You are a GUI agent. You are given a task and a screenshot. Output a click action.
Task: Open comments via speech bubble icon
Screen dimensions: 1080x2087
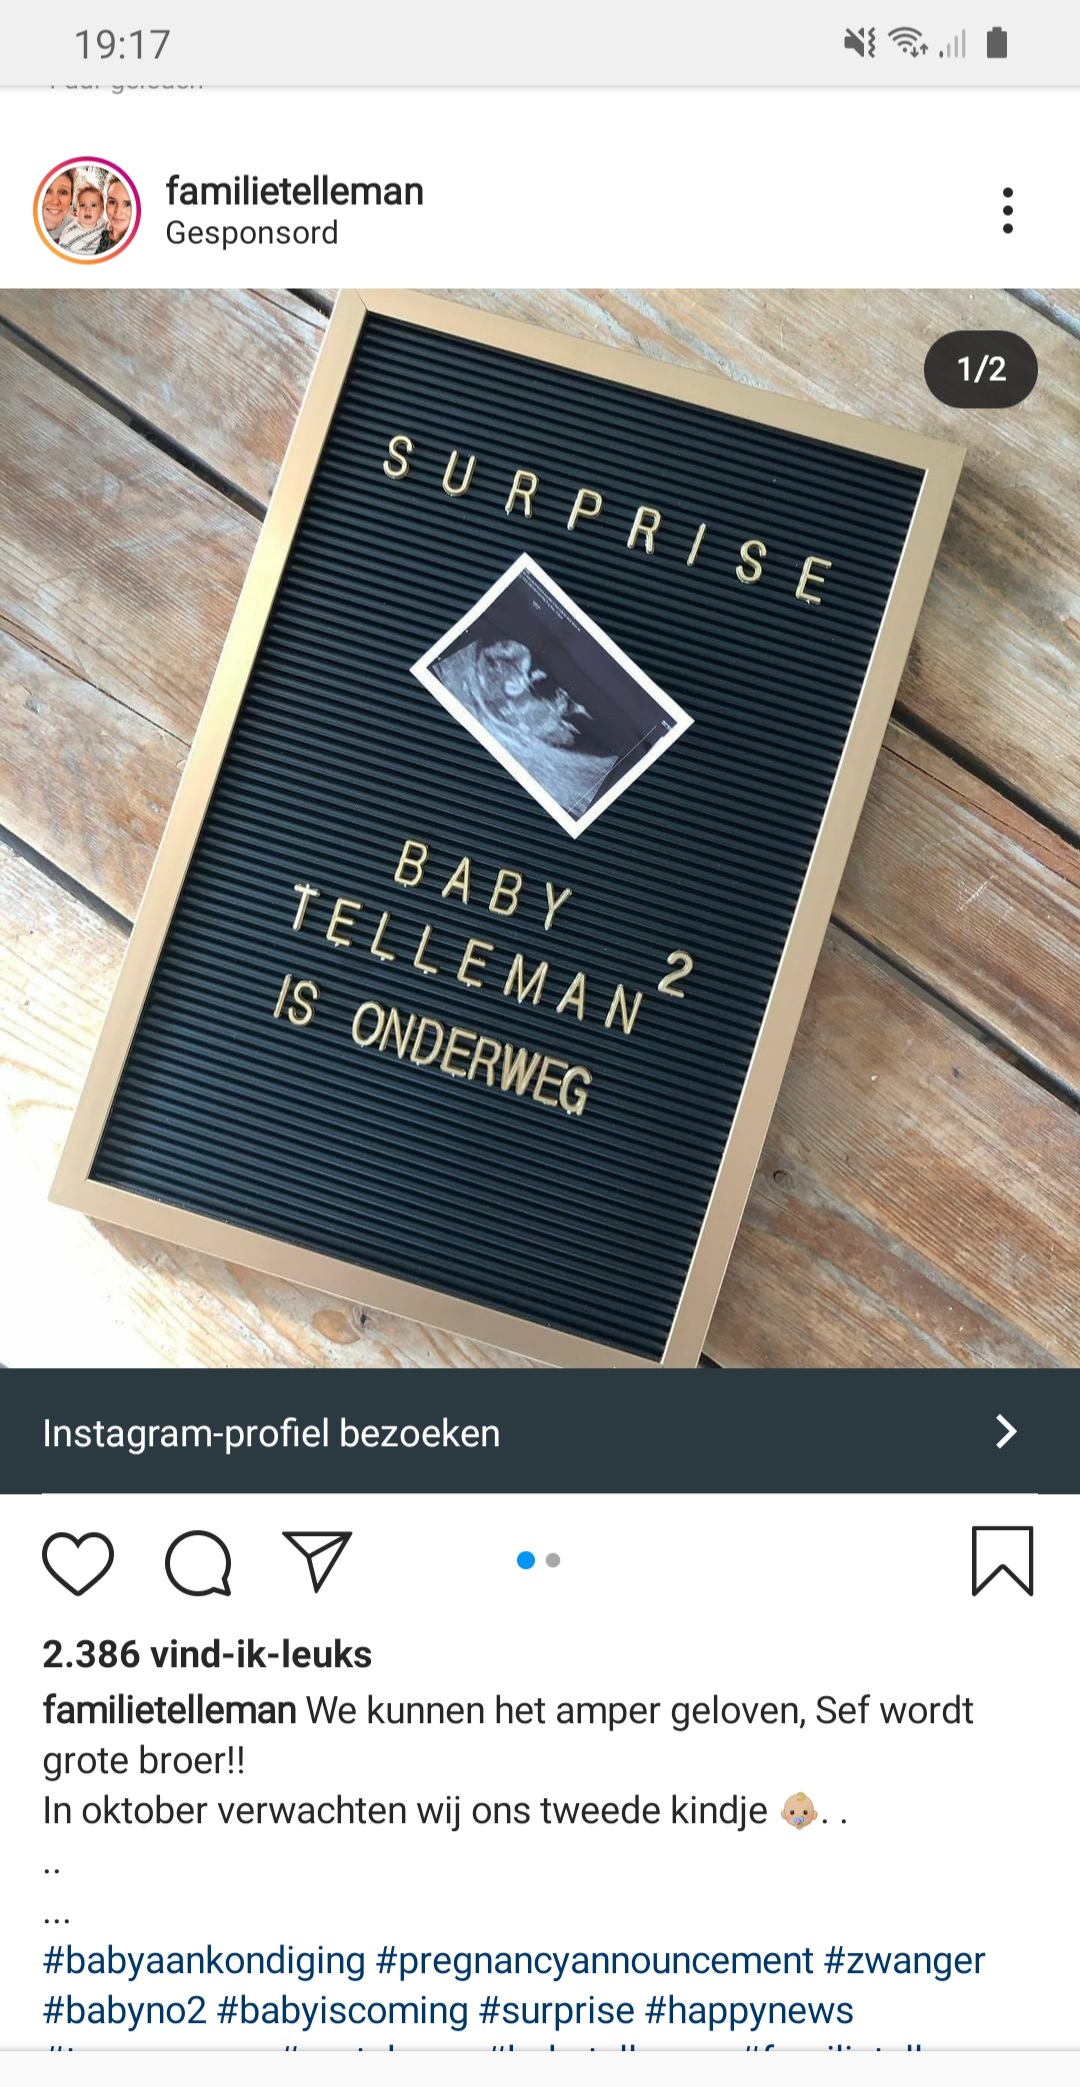coord(198,1562)
